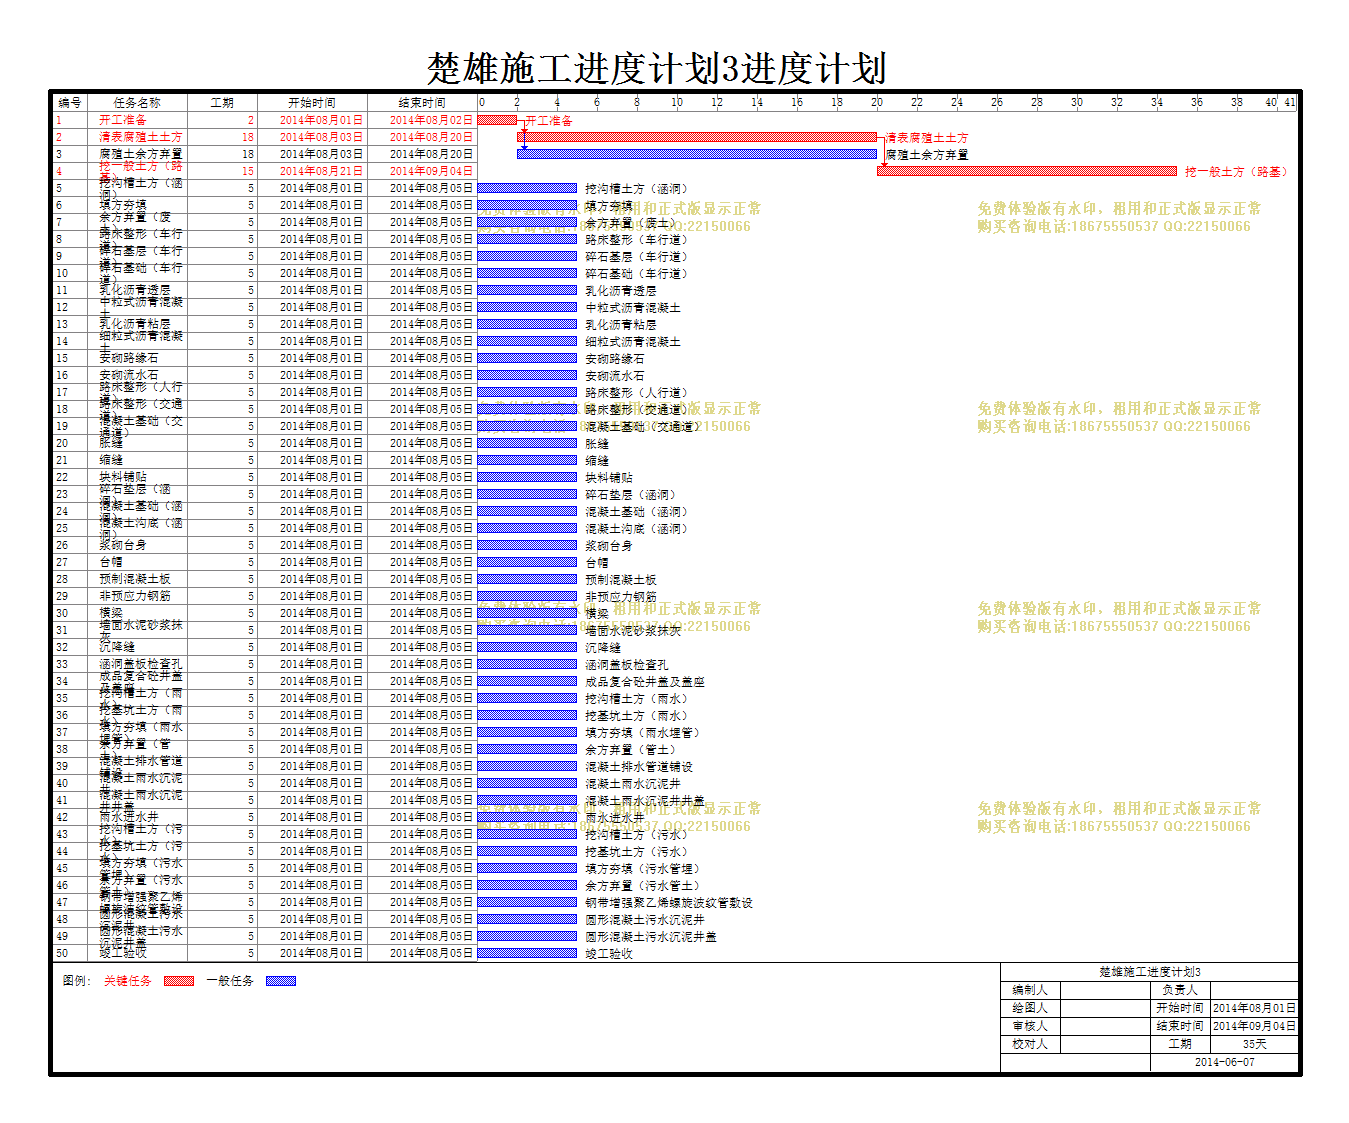
Task: Click the 挖一般土方（路基） bar label
Action: click(1236, 172)
